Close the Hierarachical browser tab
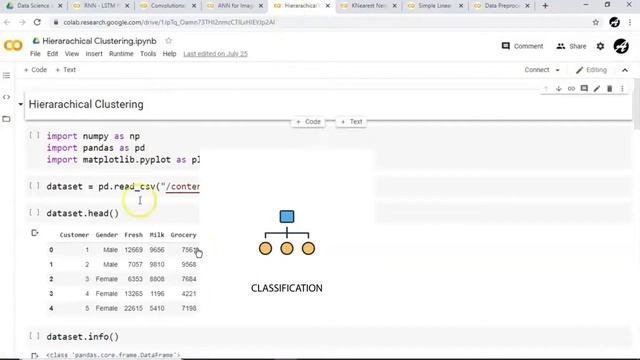 tap(327, 6)
